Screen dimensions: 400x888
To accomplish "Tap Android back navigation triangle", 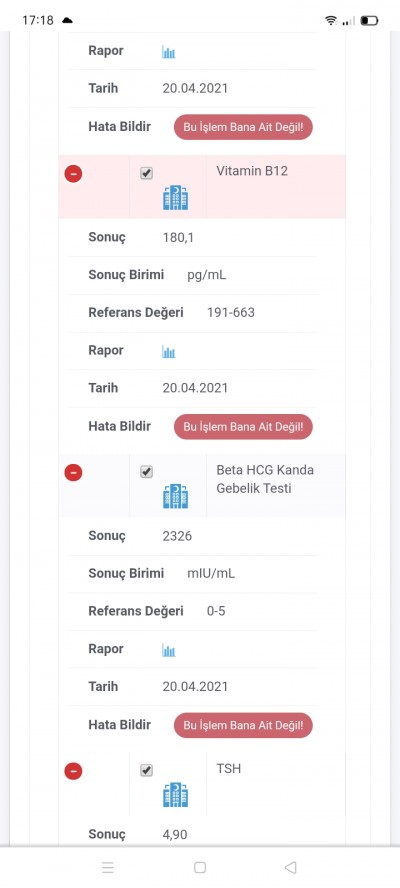I will click(x=291, y=867).
